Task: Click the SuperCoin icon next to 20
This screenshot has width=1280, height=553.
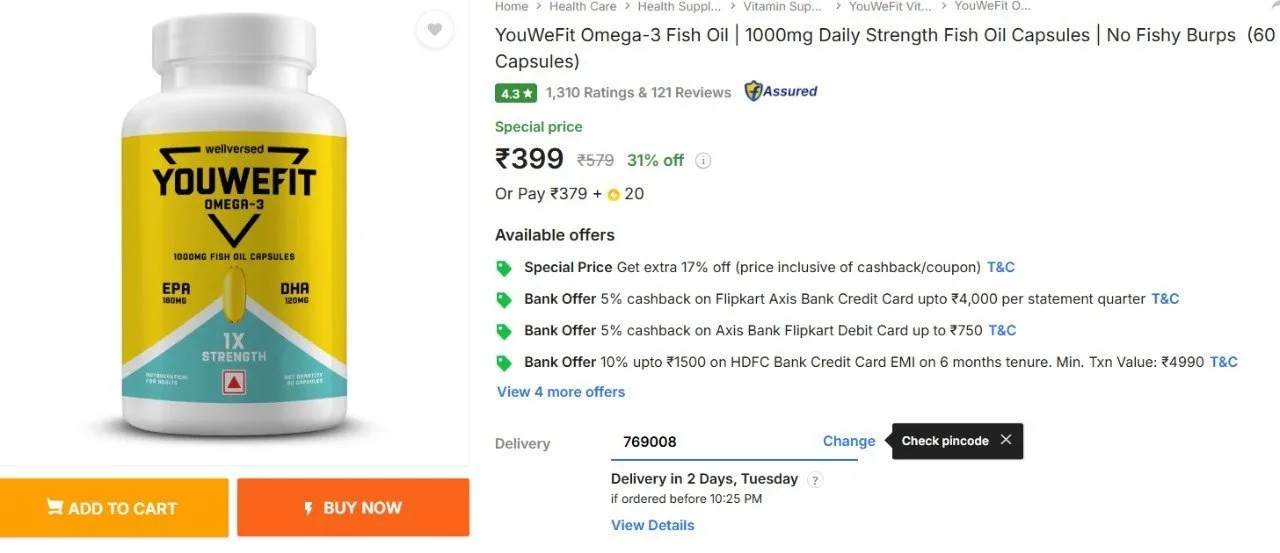Action: coord(613,194)
